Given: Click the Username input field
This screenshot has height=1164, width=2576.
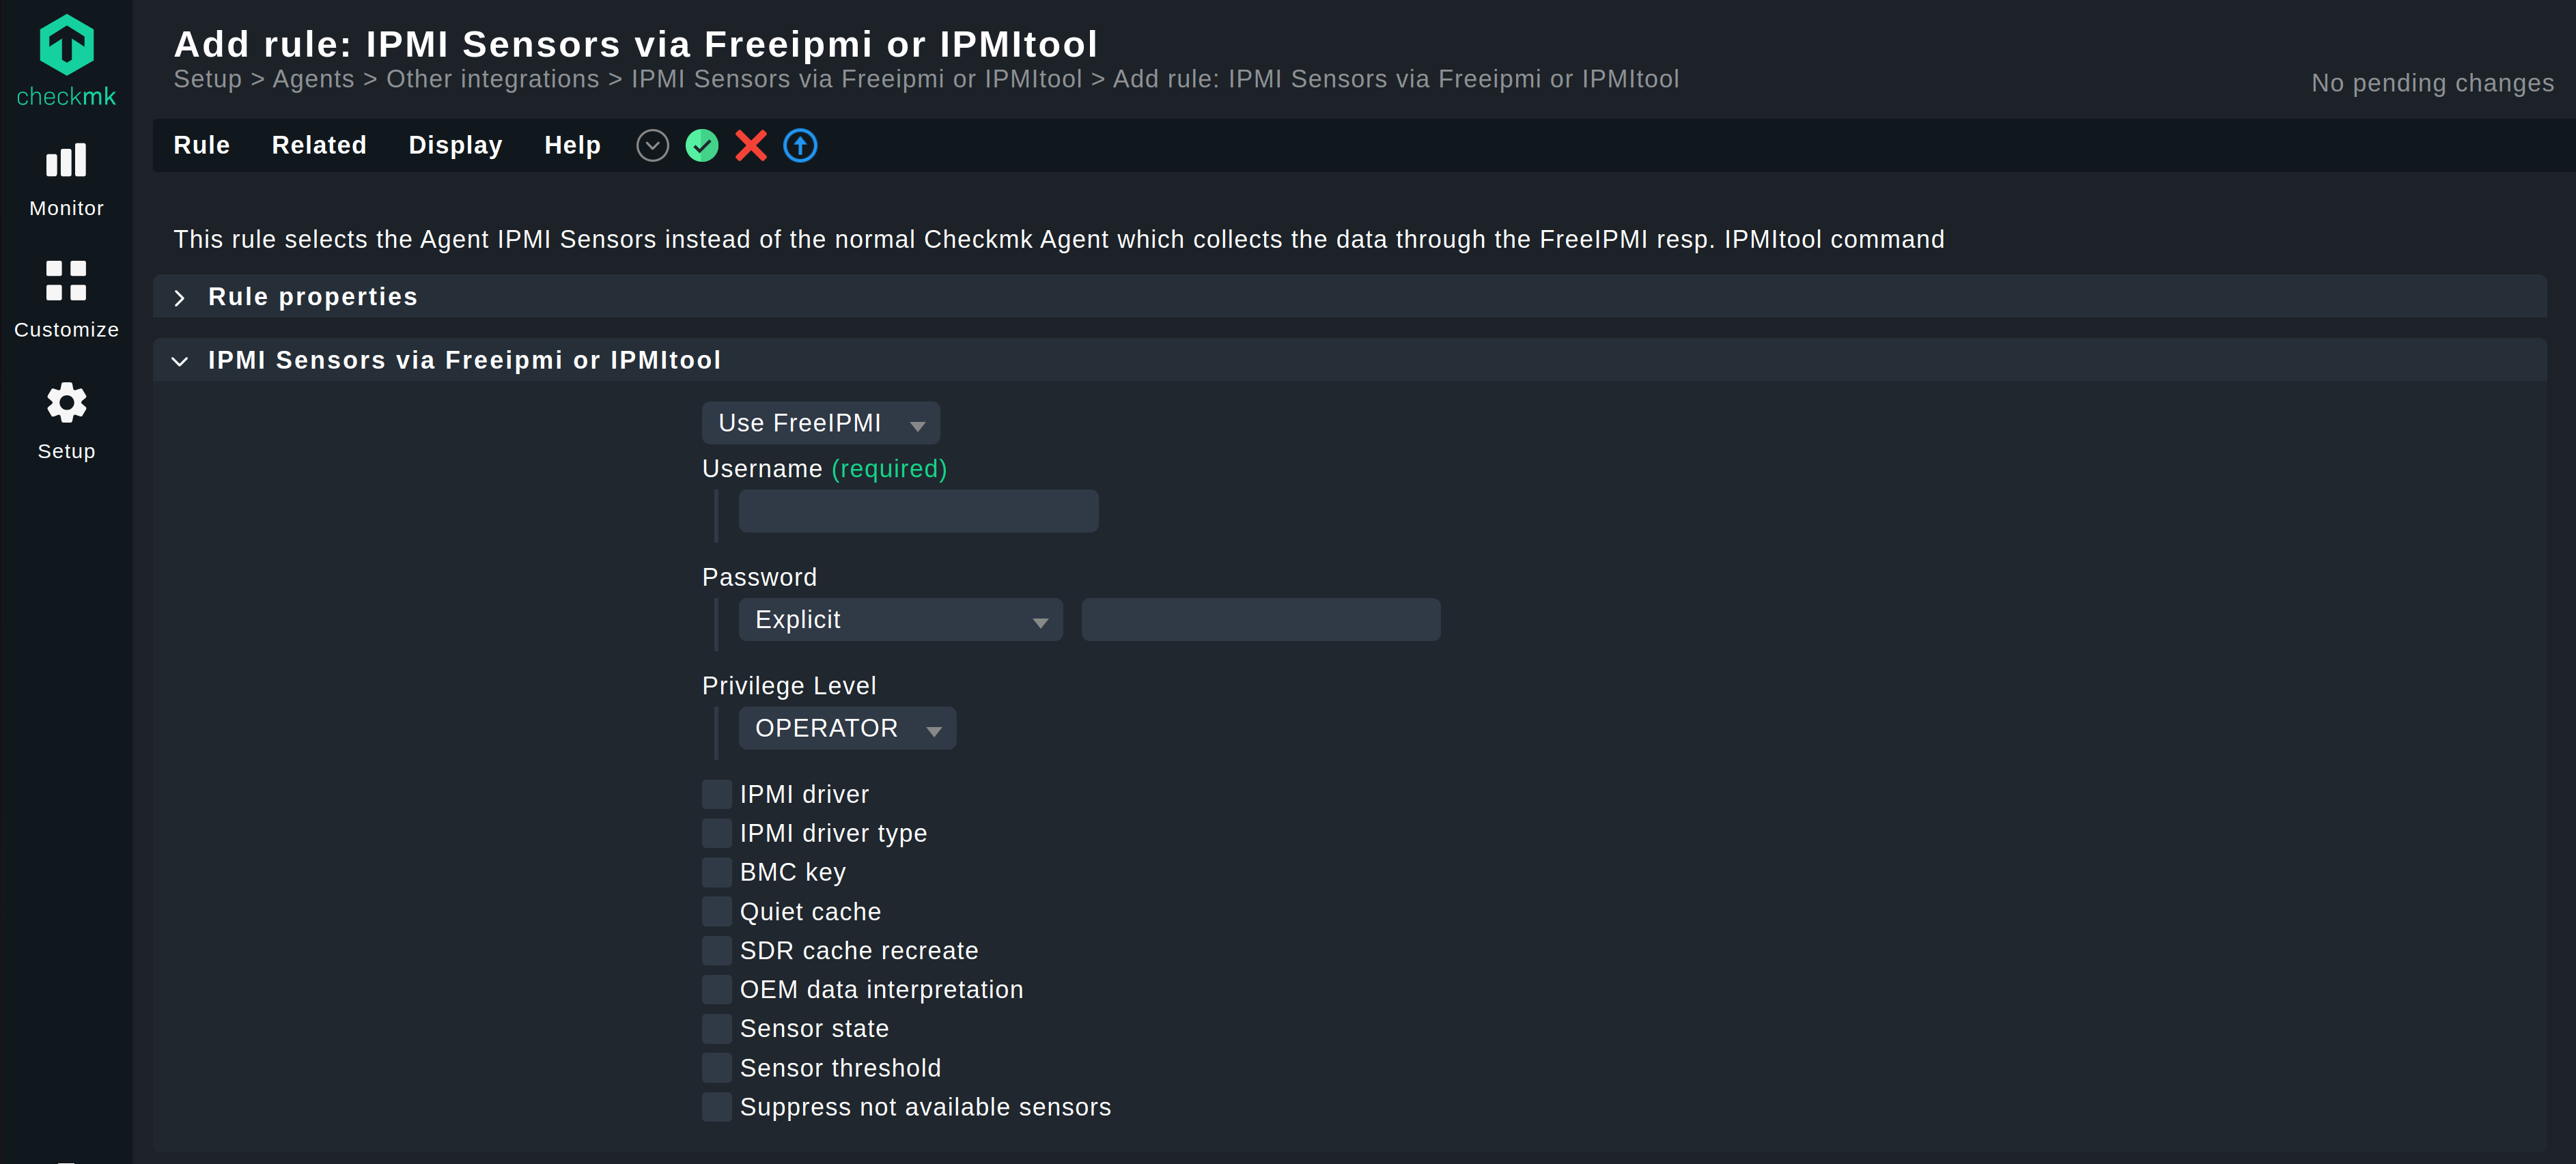Looking at the screenshot, I should click(918, 511).
